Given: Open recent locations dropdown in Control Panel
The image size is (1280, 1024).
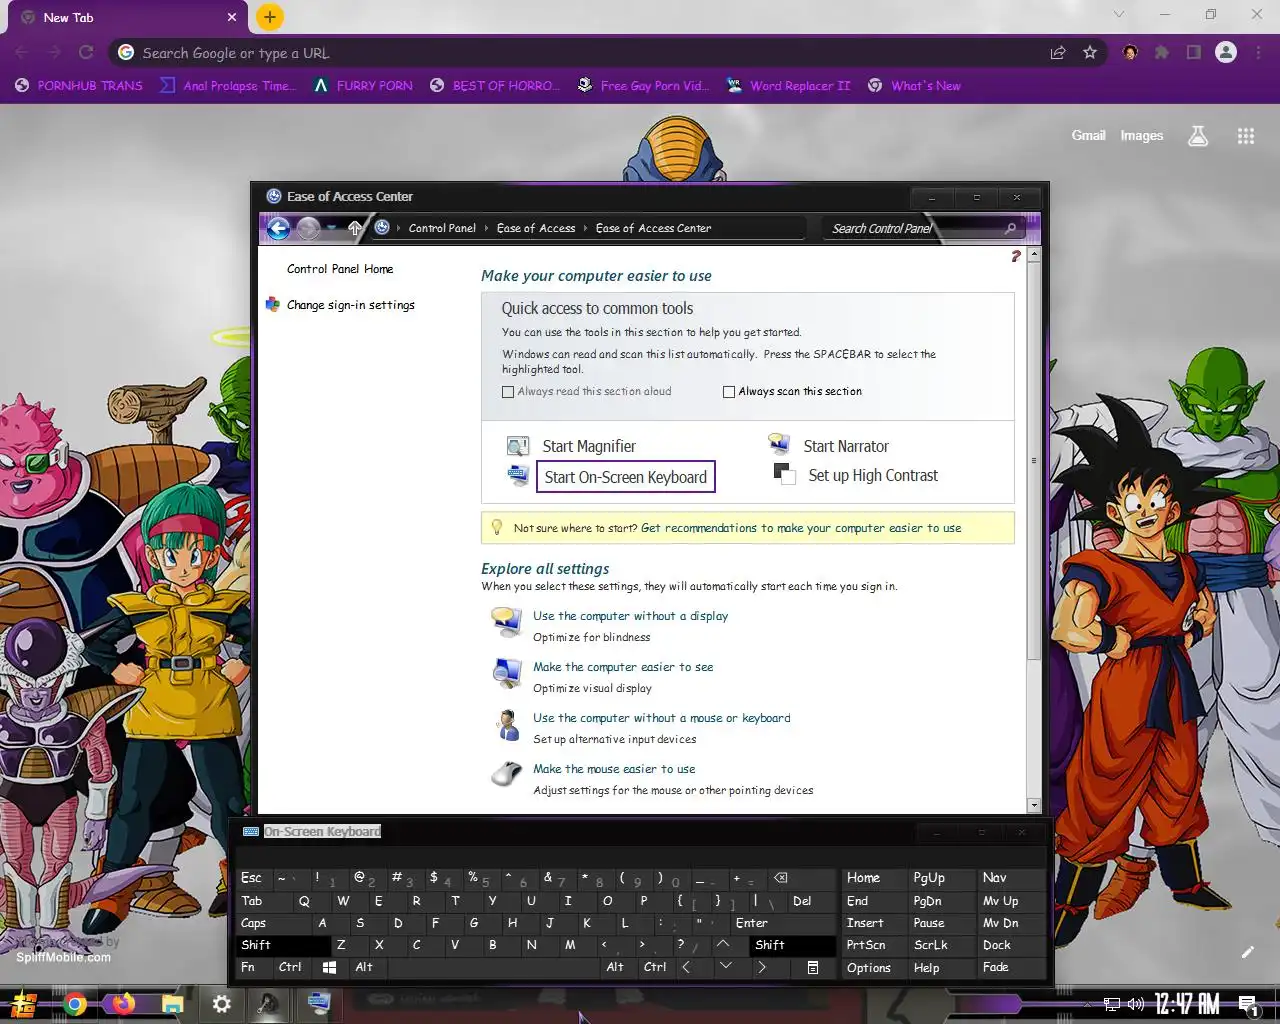Looking at the screenshot, I should [x=332, y=228].
